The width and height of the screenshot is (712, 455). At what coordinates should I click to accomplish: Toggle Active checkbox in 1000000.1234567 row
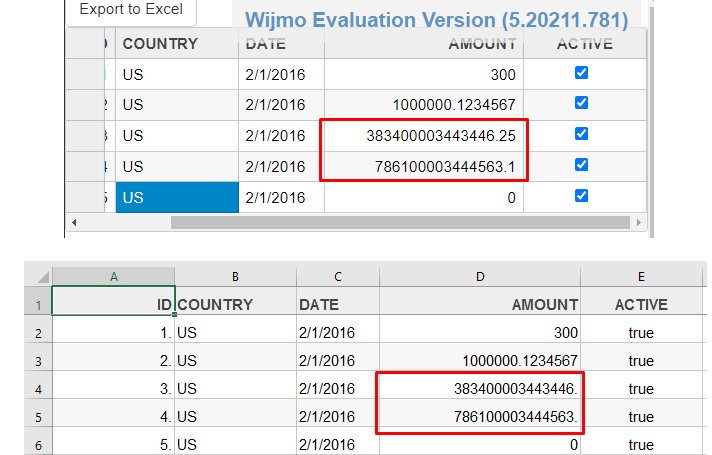pos(581,103)
